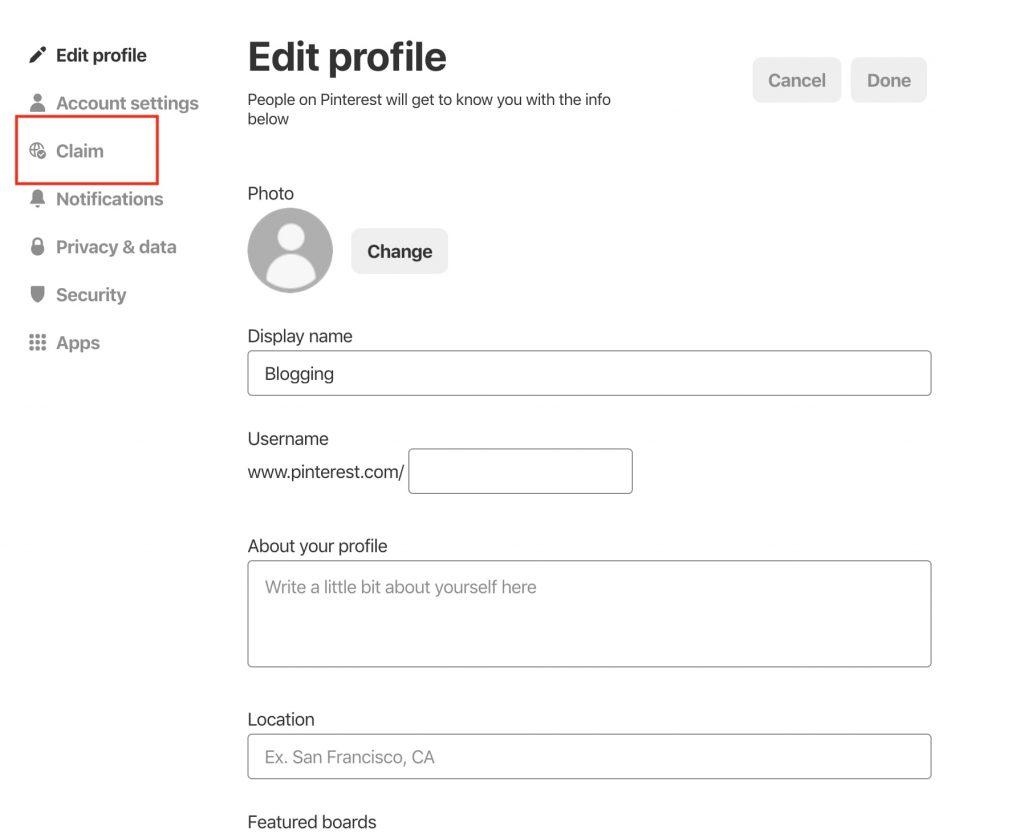
Task: Click the default profile photo avatar
Action: point(290,251)
